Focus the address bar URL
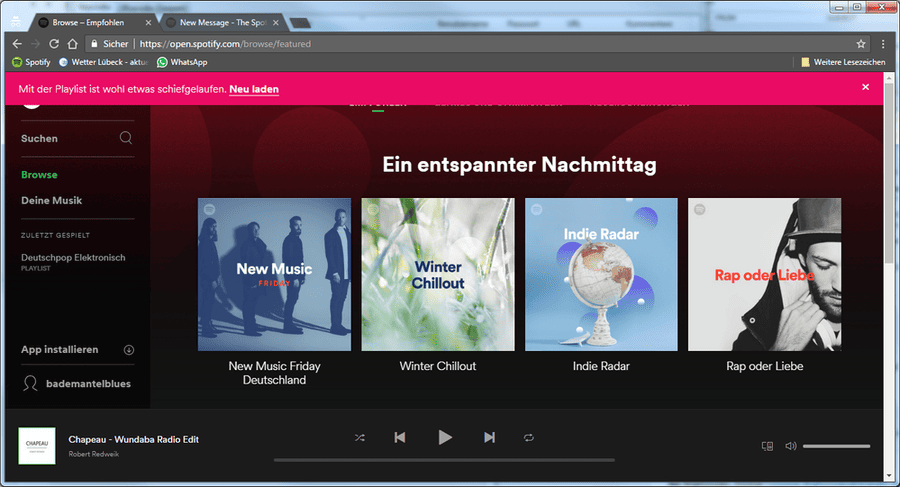The height and width of the screenshot is (487, 900). coord(225,44)
